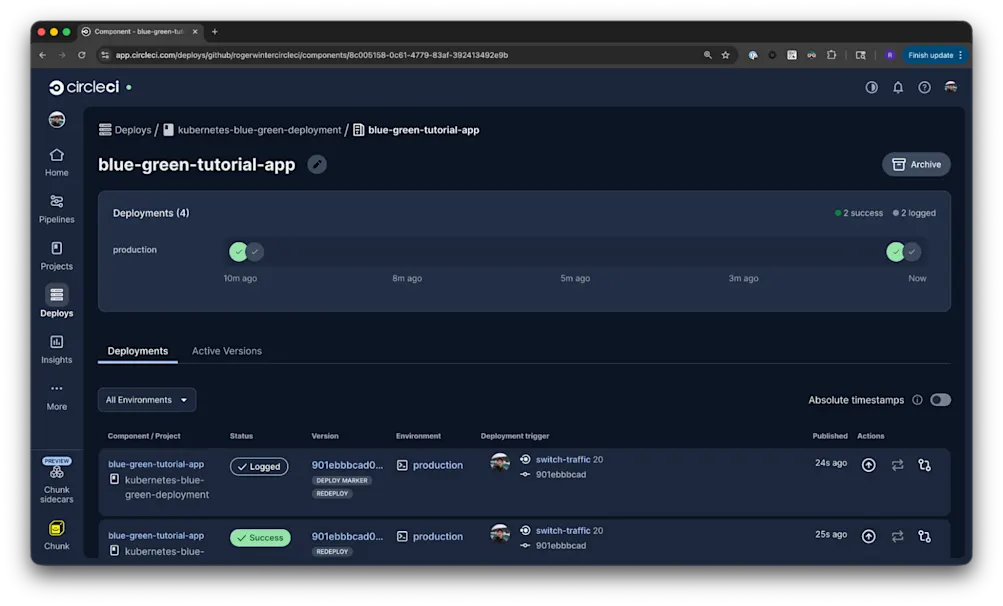Go back in browser history
Image resolution: width=1003 pixels, height=606 pixels.
(x=42, y=55)
